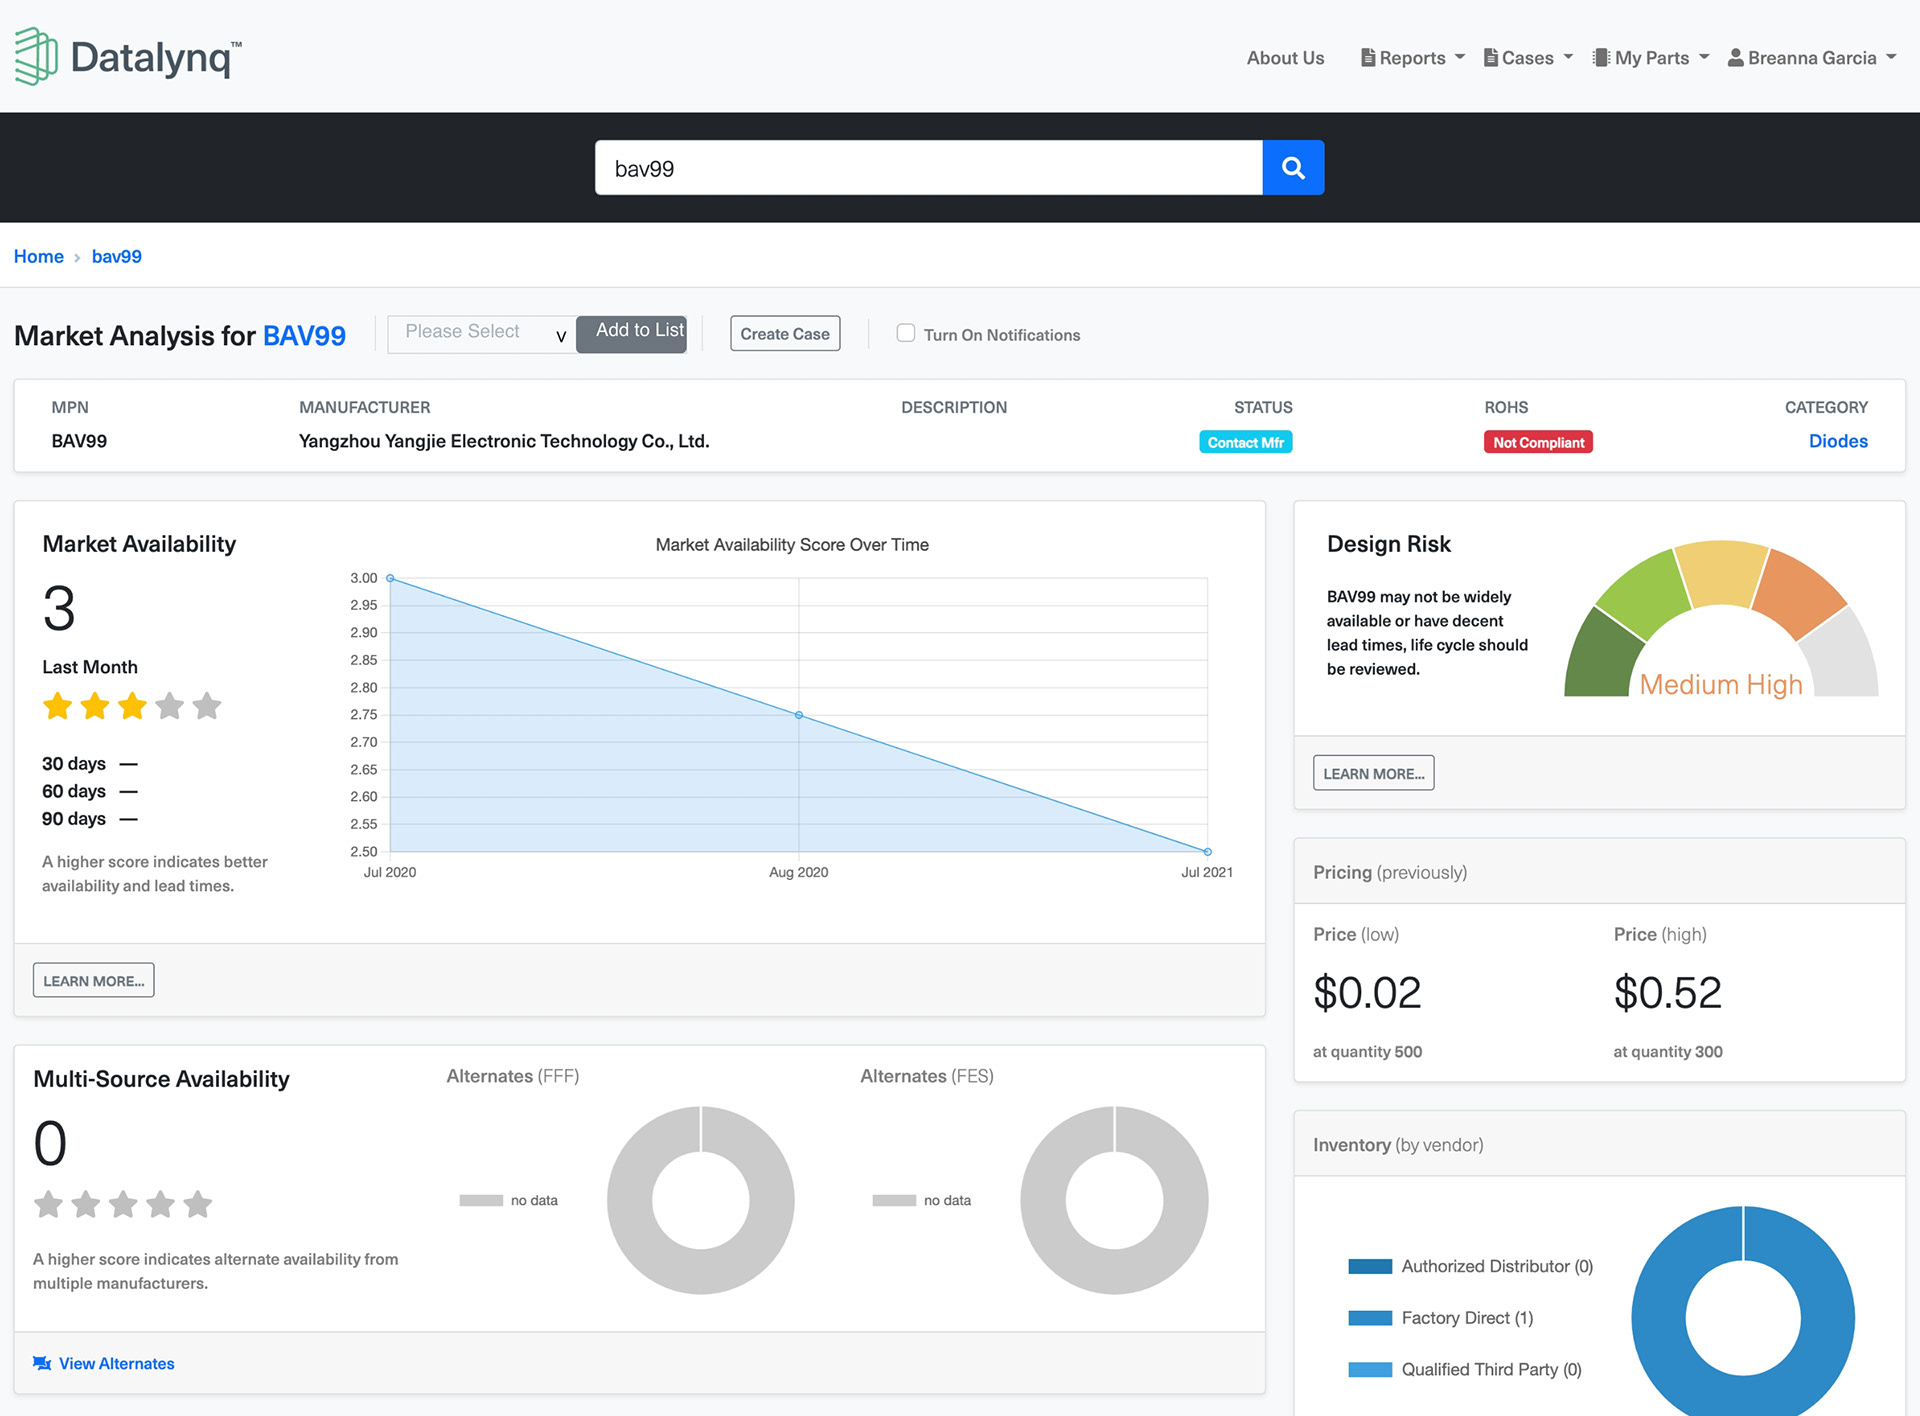This screenshot has width=1920, height=1416.
Task: Click the first gray star in Multi-Source Availability
Action: [48, 1204]
